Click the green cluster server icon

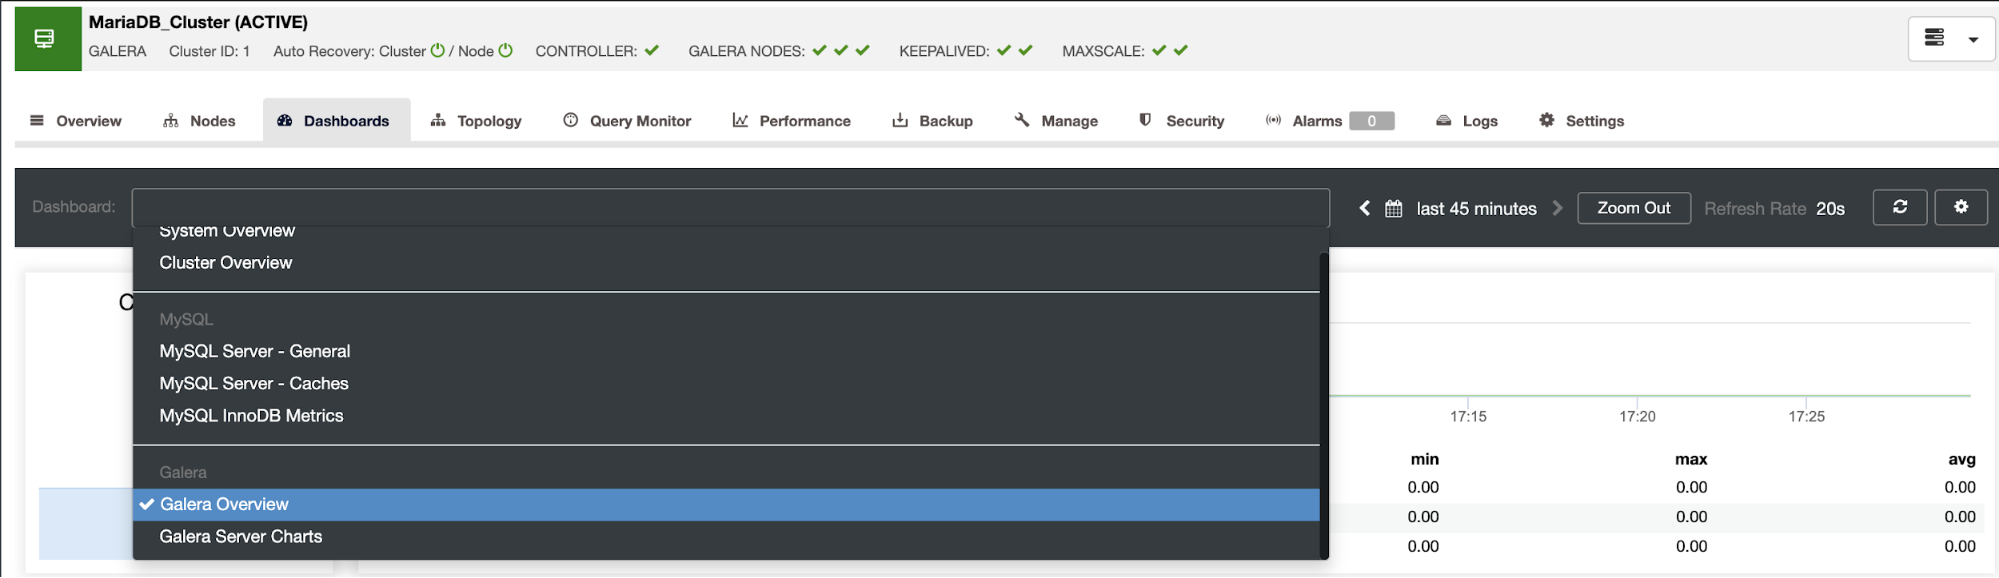point(48,39)
